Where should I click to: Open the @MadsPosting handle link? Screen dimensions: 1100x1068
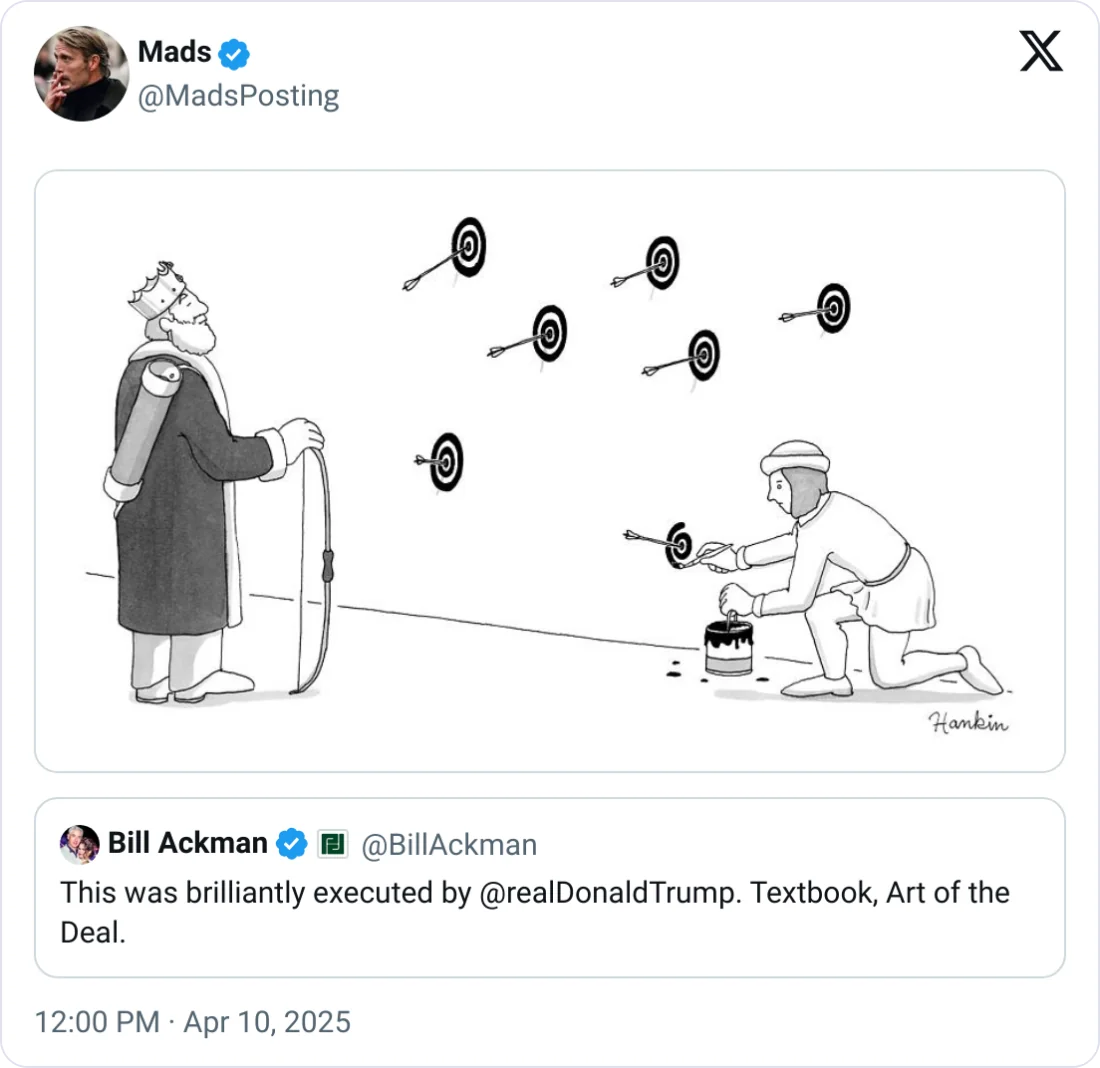pyautogui.click(x=238, y=96)
